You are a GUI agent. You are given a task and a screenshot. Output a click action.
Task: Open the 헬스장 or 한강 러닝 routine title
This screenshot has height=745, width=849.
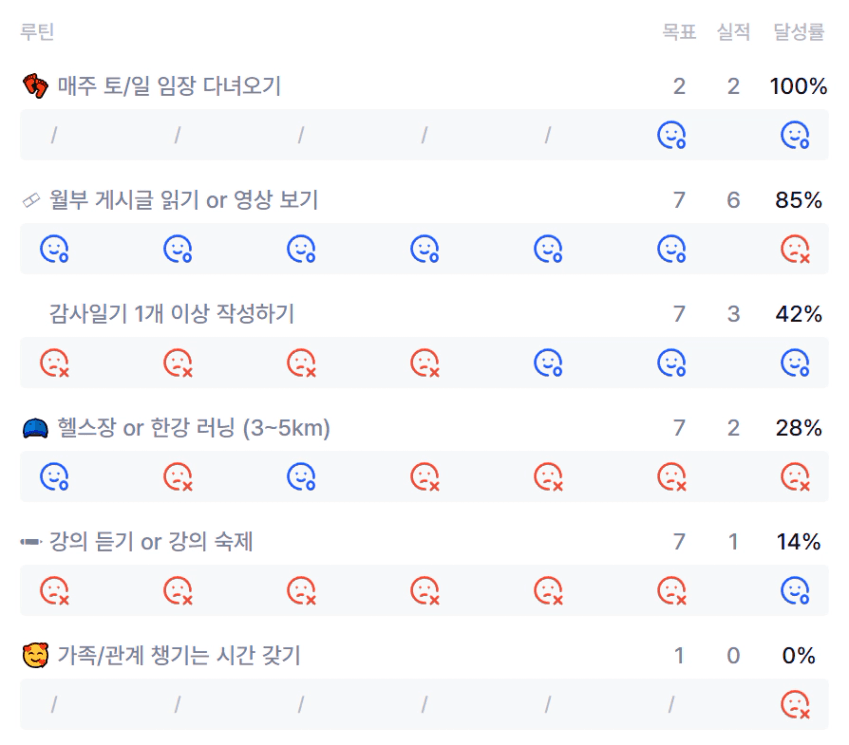click(x=189, y=429)
